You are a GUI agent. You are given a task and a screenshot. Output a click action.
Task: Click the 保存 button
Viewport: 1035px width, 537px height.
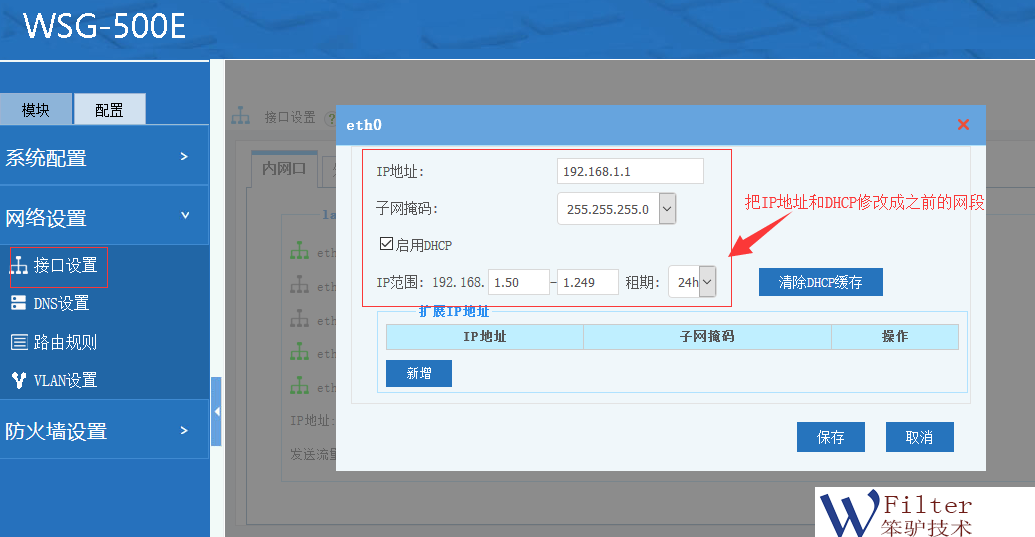830,437
